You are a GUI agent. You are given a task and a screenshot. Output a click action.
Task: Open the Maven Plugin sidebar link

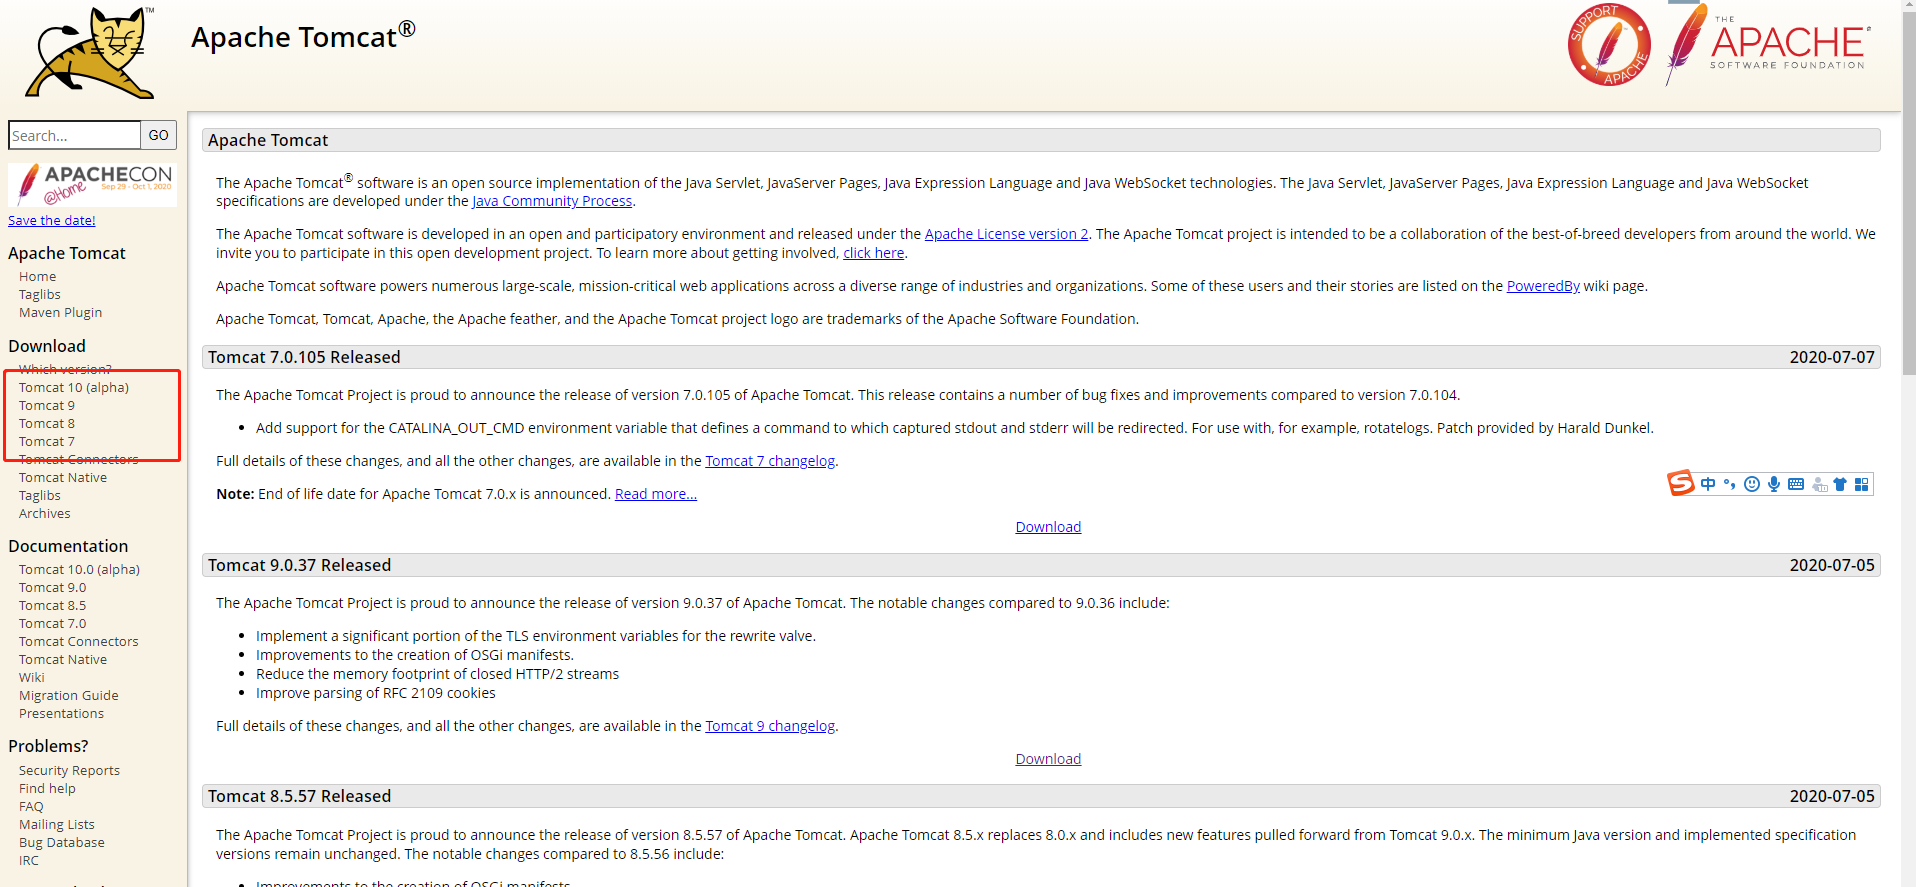[x=60, y=312]
